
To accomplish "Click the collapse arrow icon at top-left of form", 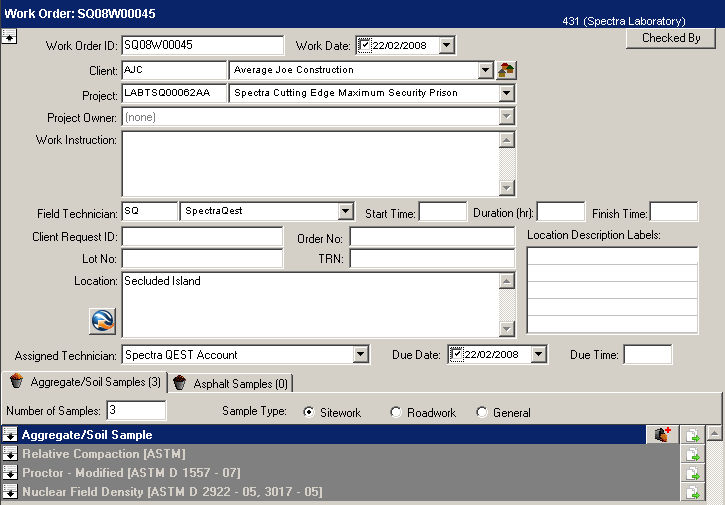I will pos(9,37).
